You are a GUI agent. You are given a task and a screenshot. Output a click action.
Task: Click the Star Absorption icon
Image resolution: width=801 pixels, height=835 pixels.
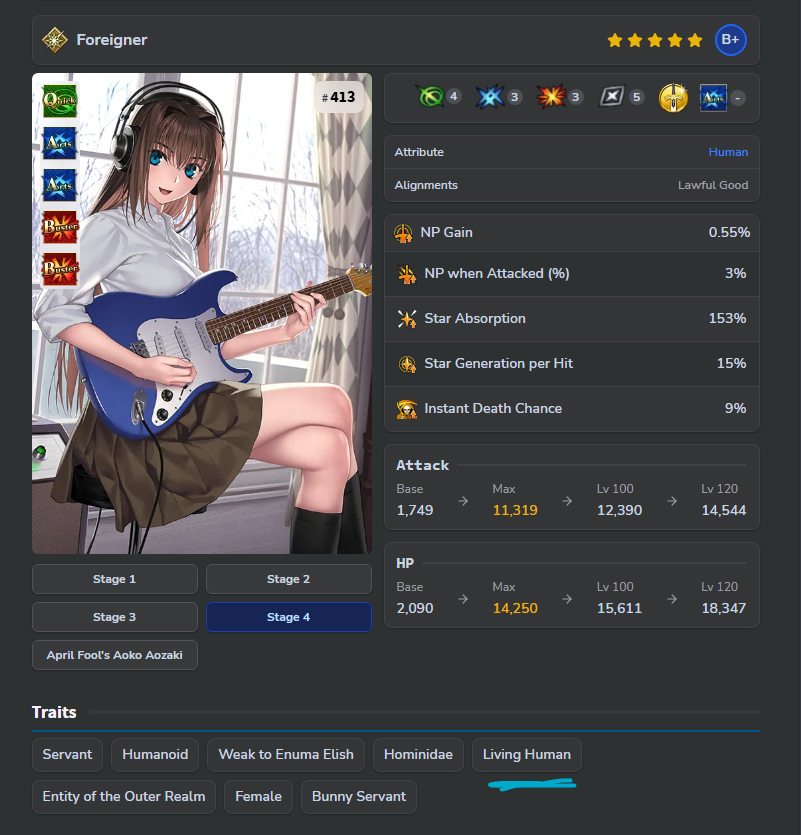tap(407, 319)
